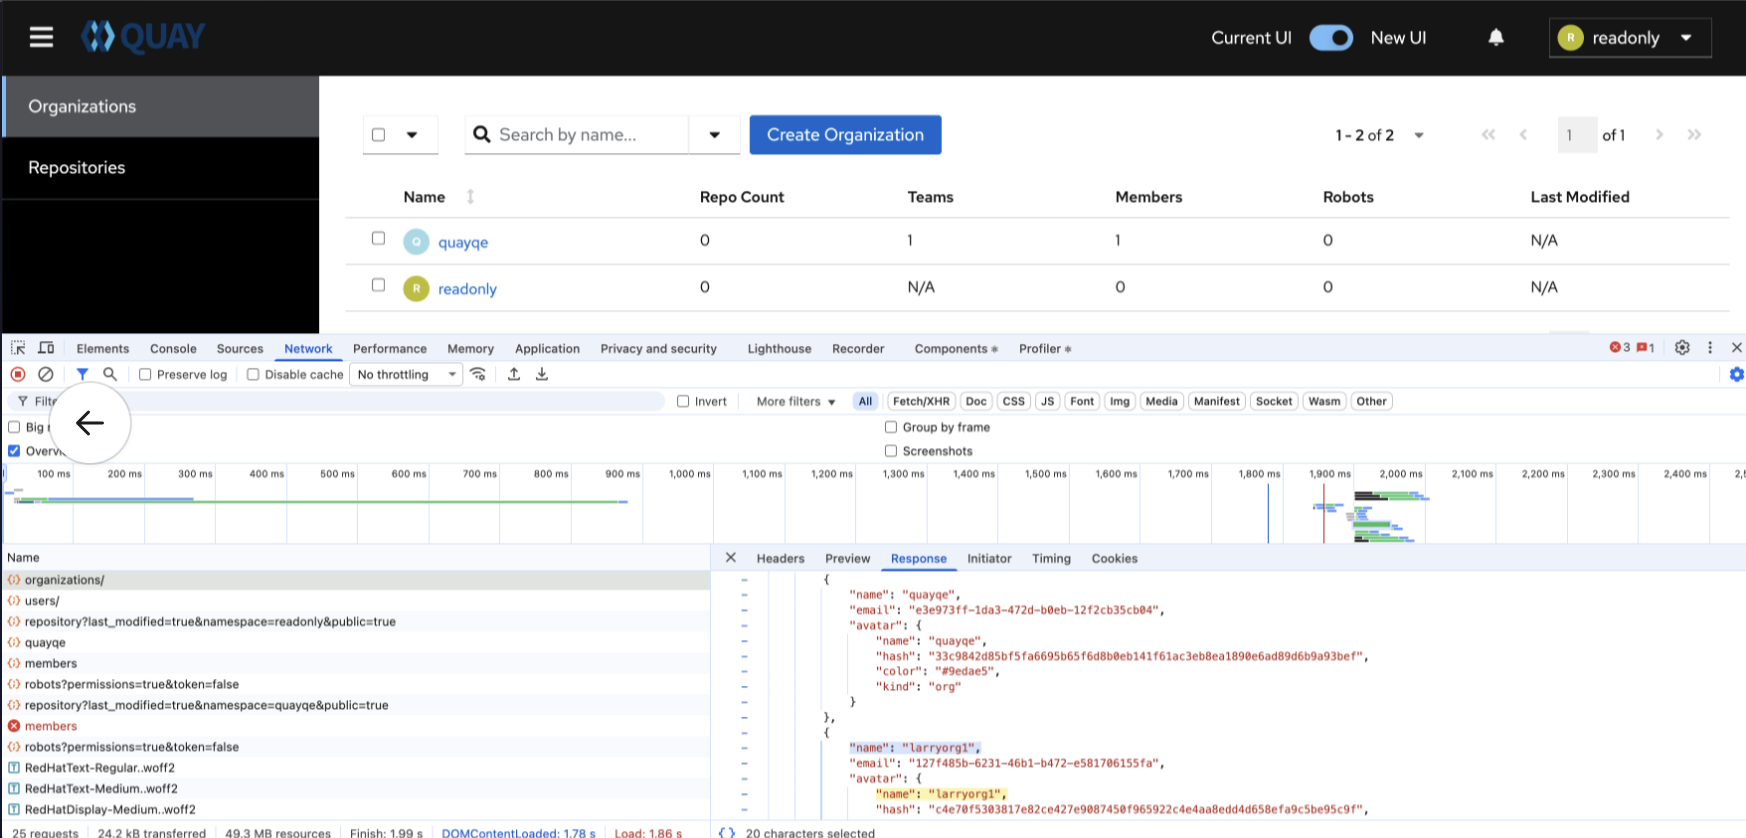This screenshot has height=838, width=1746.
Task: Click the record network log button
Action: [18, 374]
